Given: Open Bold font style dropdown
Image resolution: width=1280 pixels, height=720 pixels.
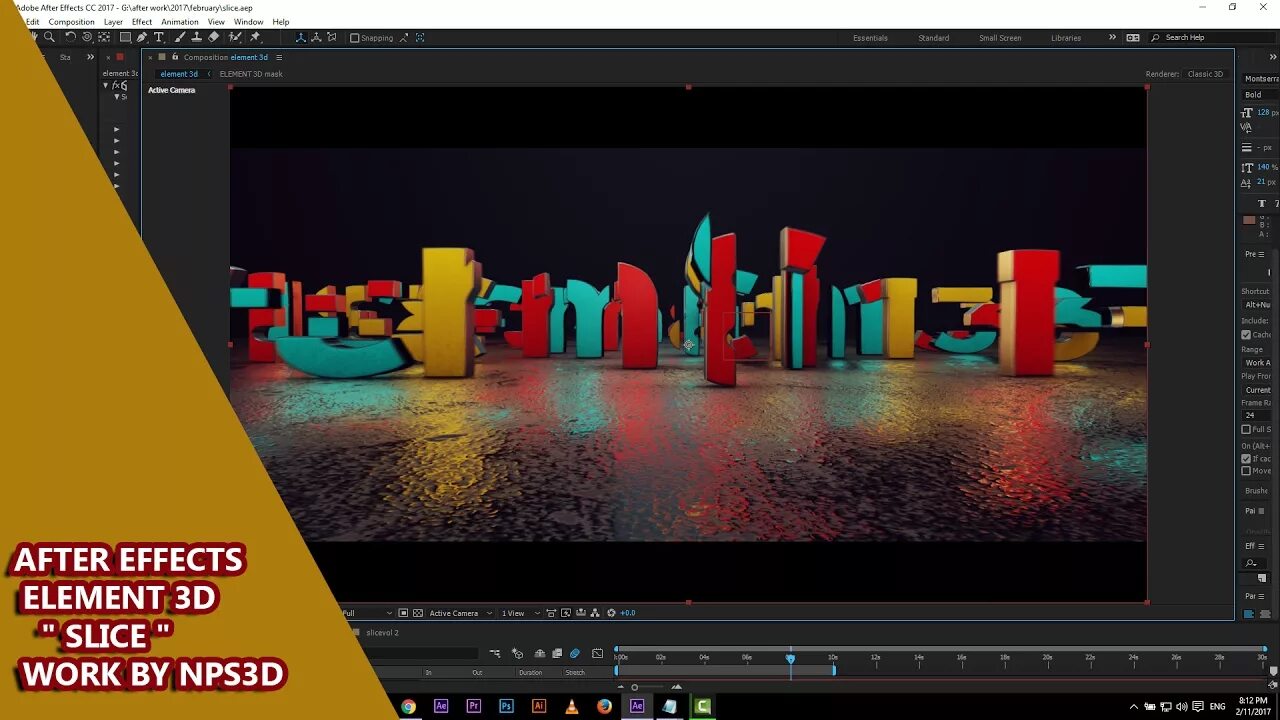Looking at the screenshot, I should (1261, 95).
